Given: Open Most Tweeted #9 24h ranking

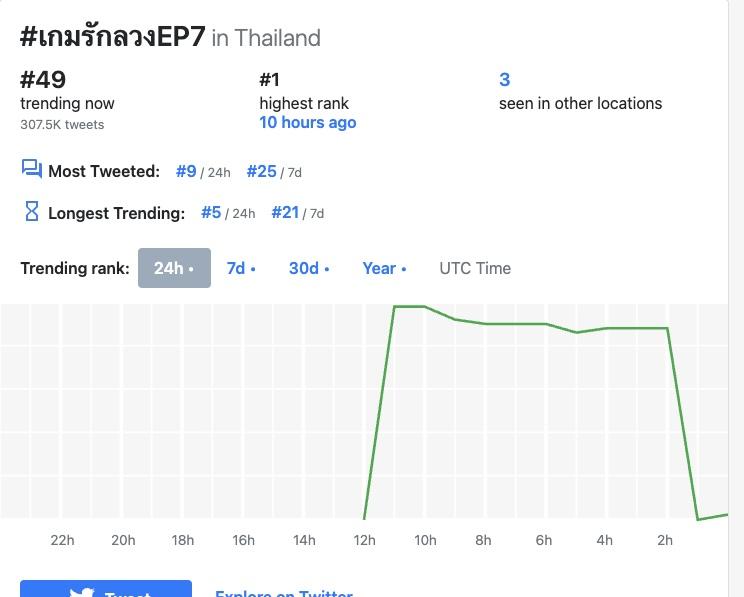Looking at the screenshot, I should pos(186,171).
